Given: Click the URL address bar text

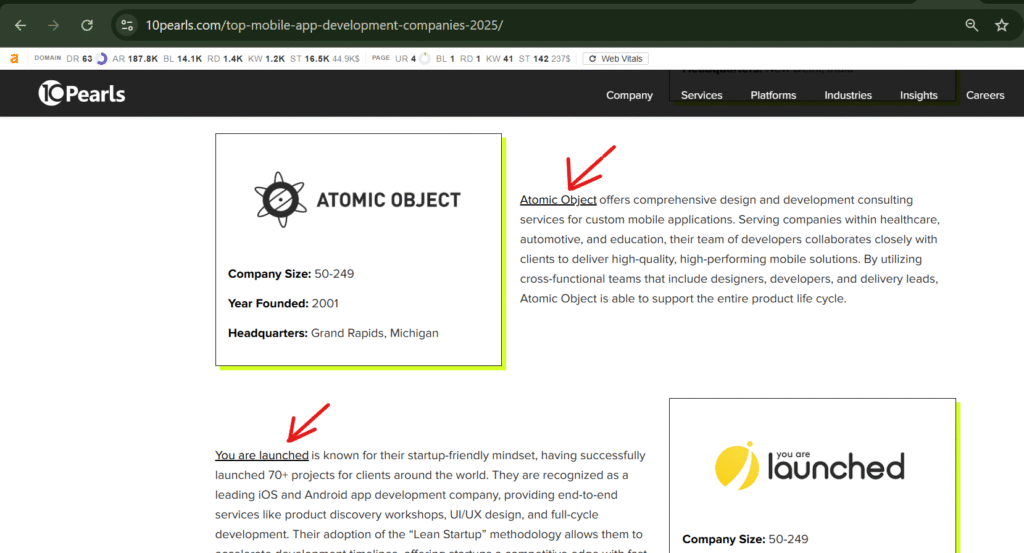Looking at the screenshot, I should coord(325,25).
